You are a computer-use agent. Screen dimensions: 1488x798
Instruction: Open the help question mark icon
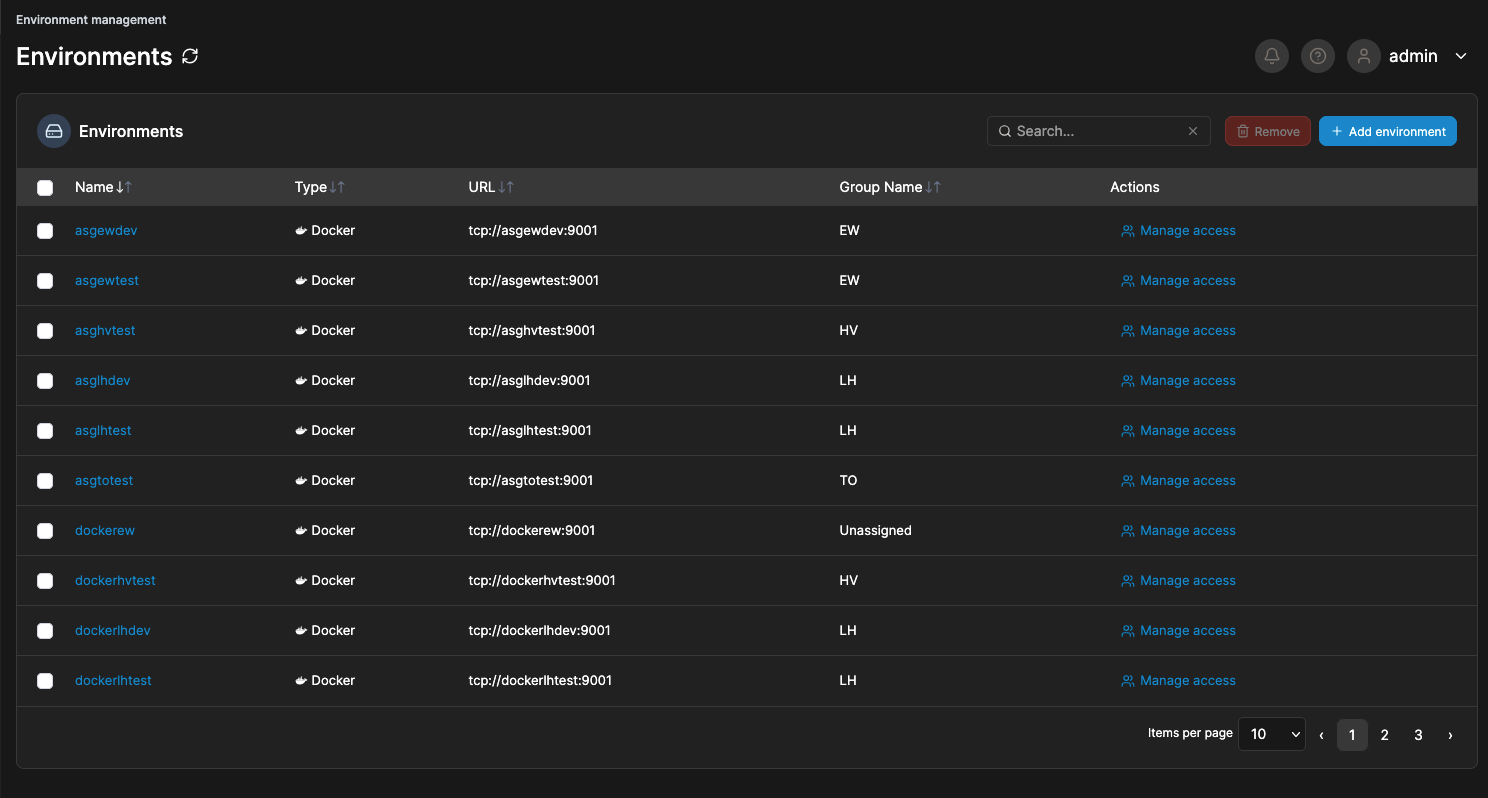(x=1318, y=56)
